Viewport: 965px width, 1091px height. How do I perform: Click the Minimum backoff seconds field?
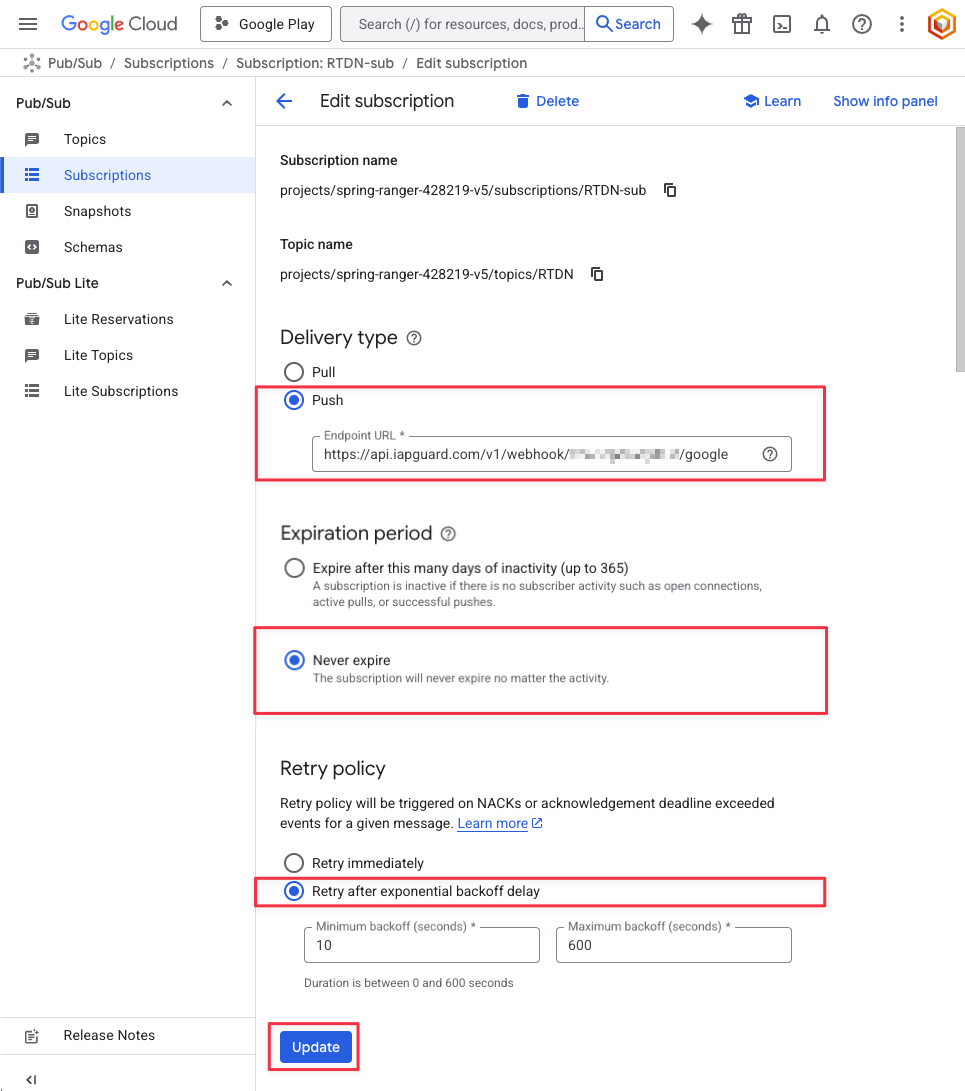[421, 945]
